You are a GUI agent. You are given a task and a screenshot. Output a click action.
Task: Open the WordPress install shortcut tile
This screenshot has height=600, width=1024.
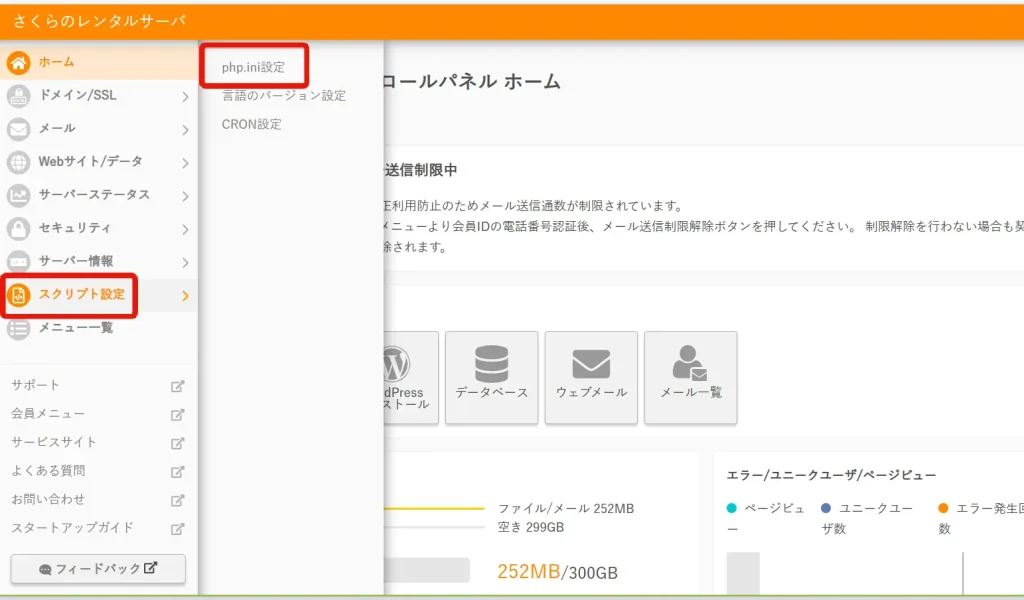tap(411, 377)
